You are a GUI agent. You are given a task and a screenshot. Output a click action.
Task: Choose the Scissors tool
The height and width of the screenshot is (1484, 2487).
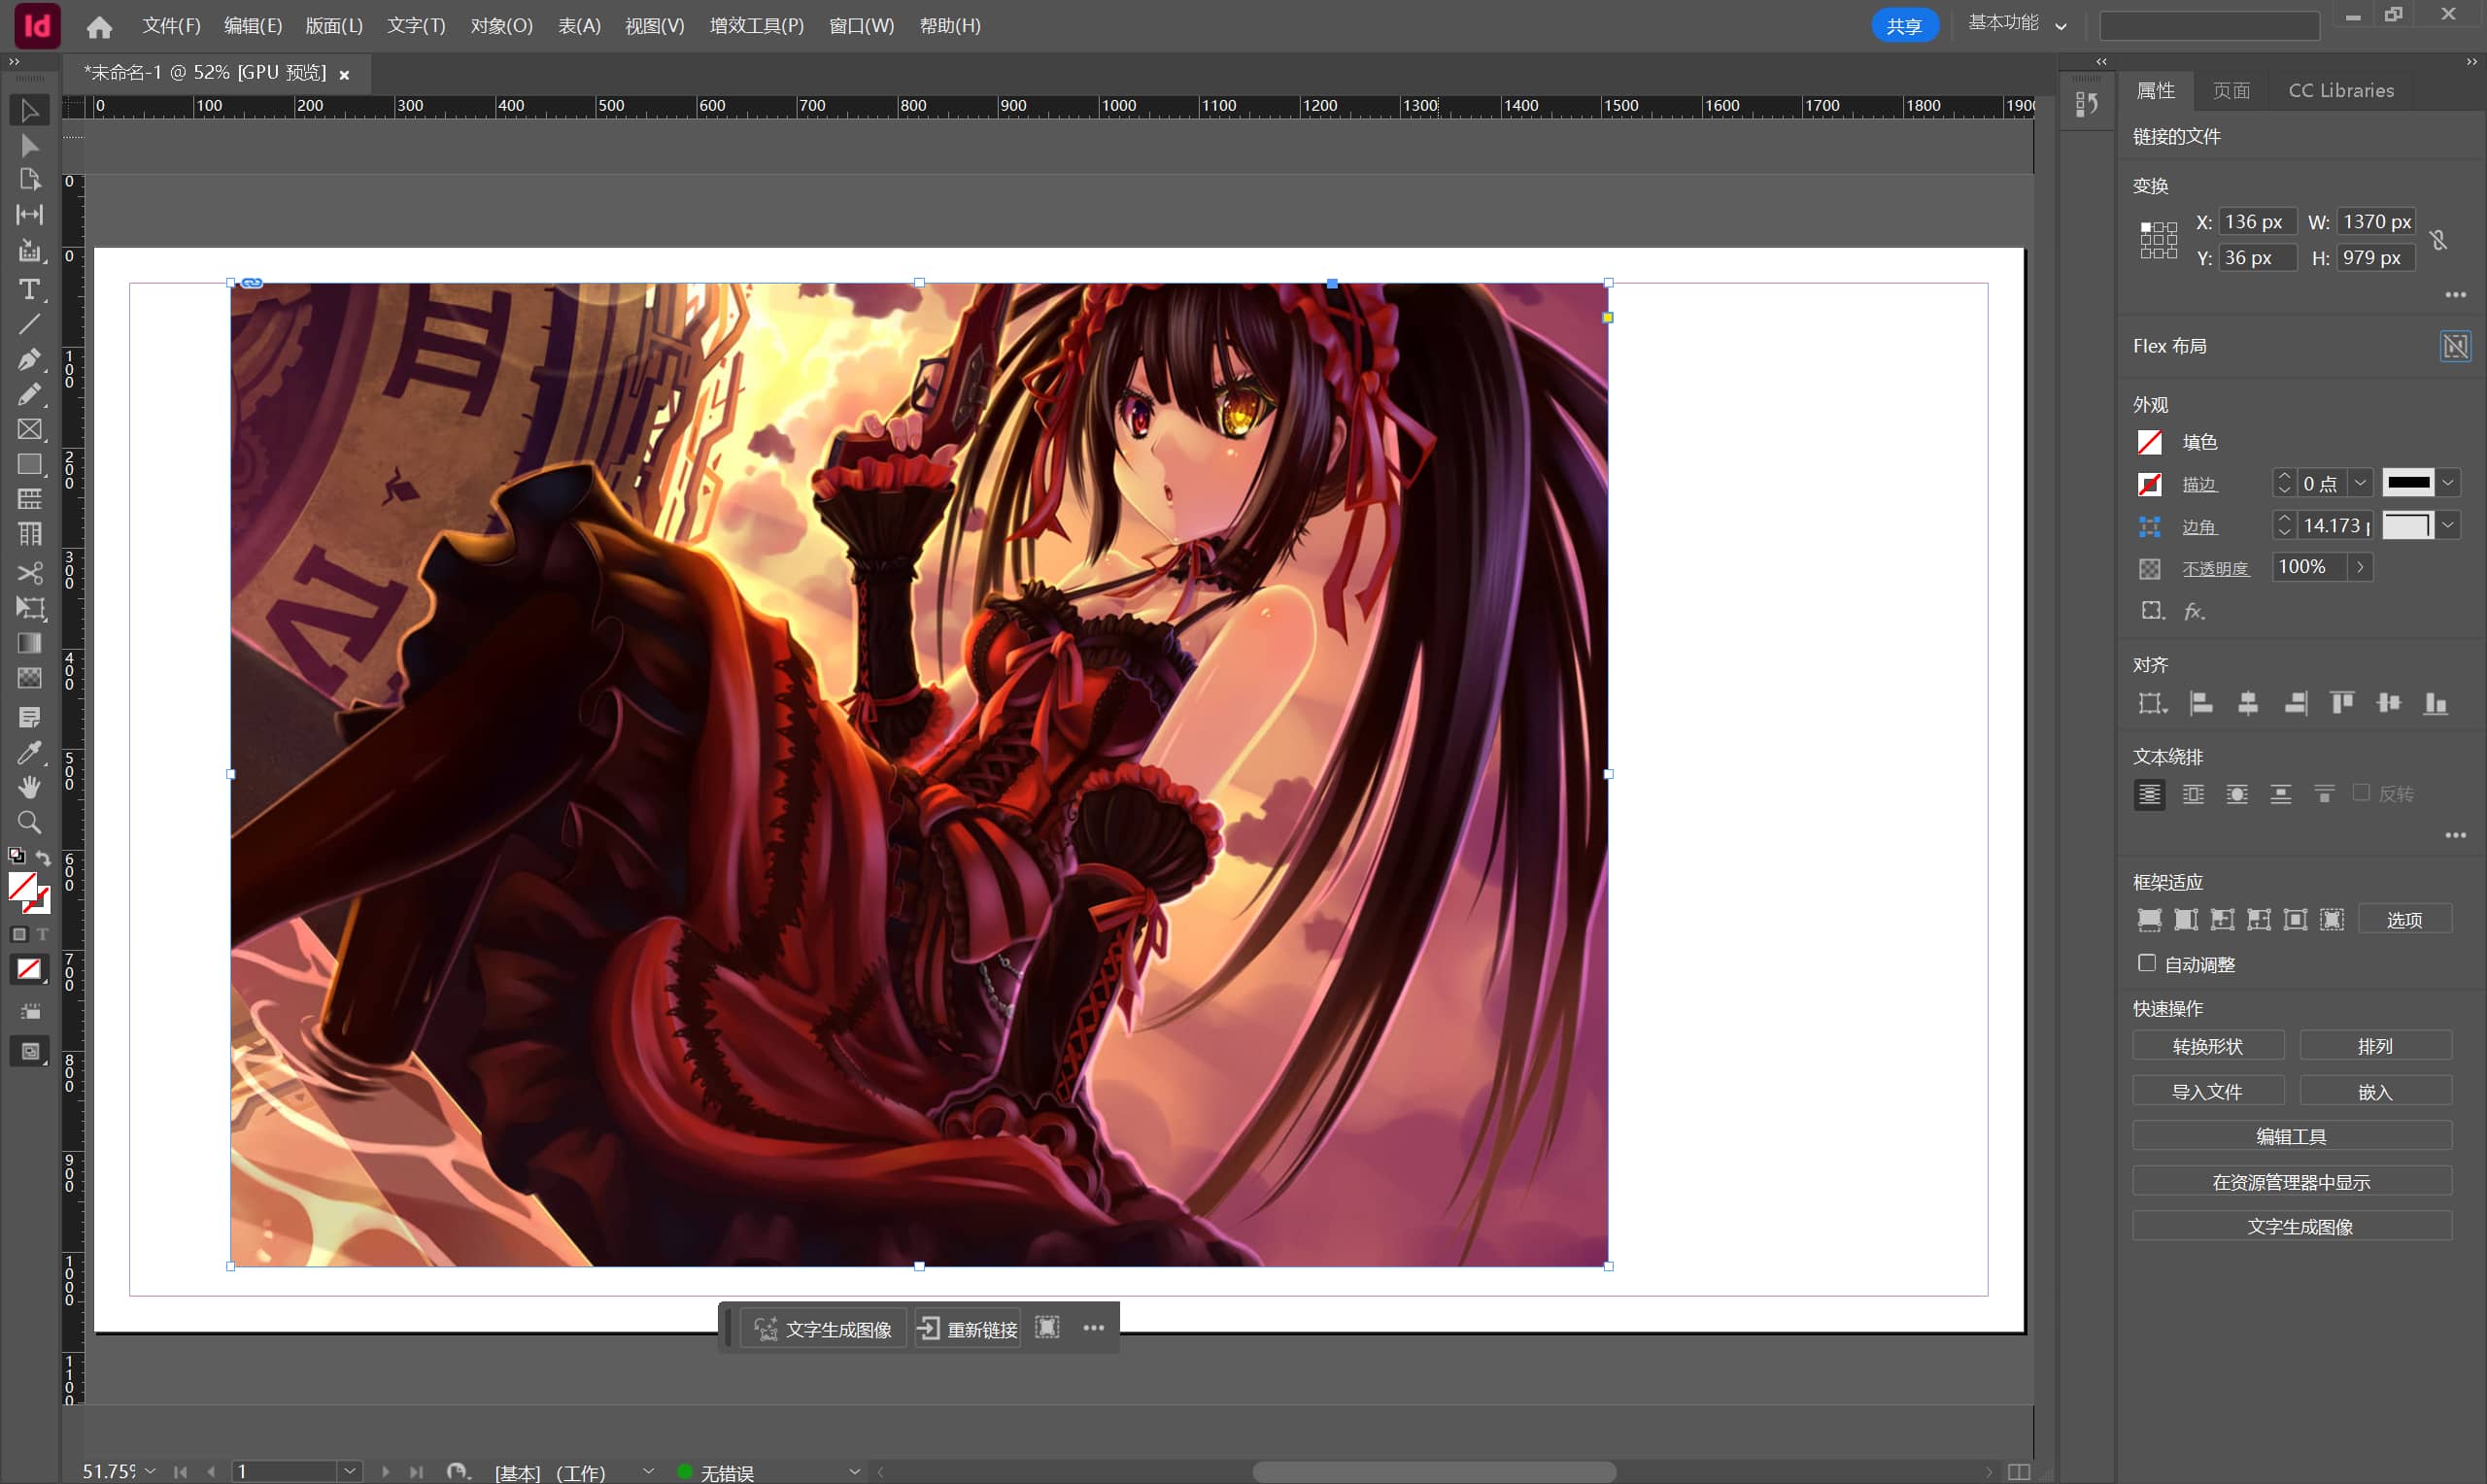29,573
